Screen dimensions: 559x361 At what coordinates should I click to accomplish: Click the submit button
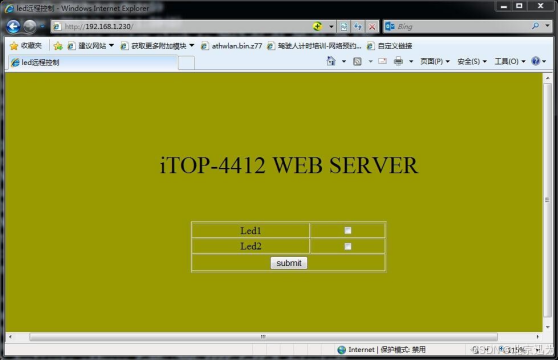tap(289, 263)
